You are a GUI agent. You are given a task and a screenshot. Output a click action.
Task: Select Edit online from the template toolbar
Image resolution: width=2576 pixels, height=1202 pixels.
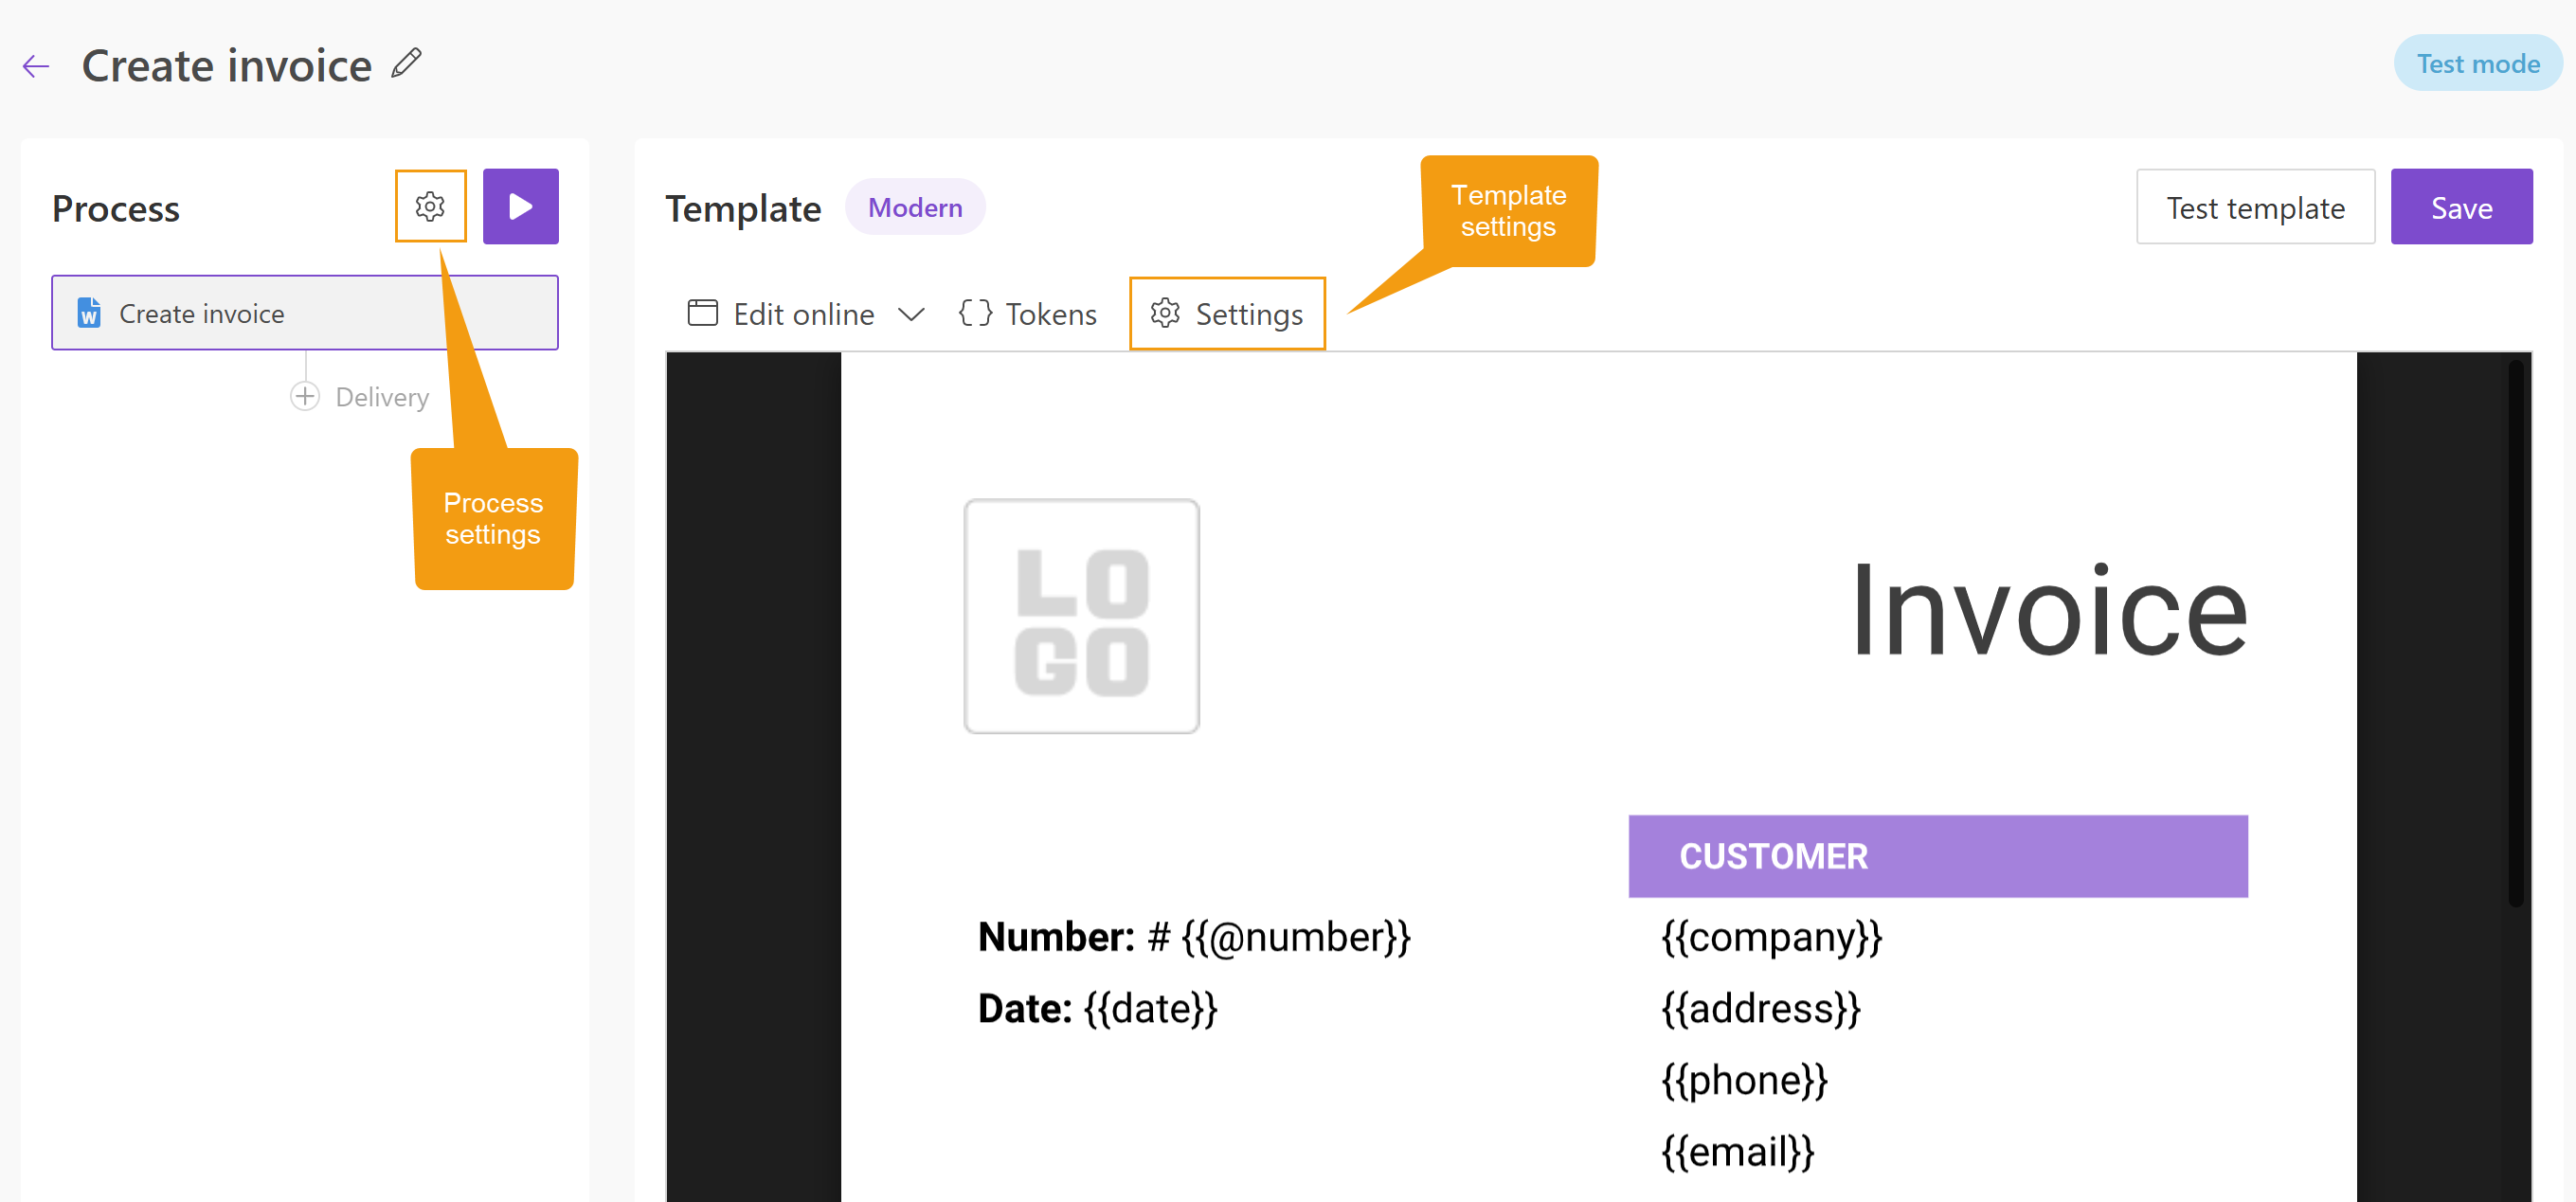point(803,313)
